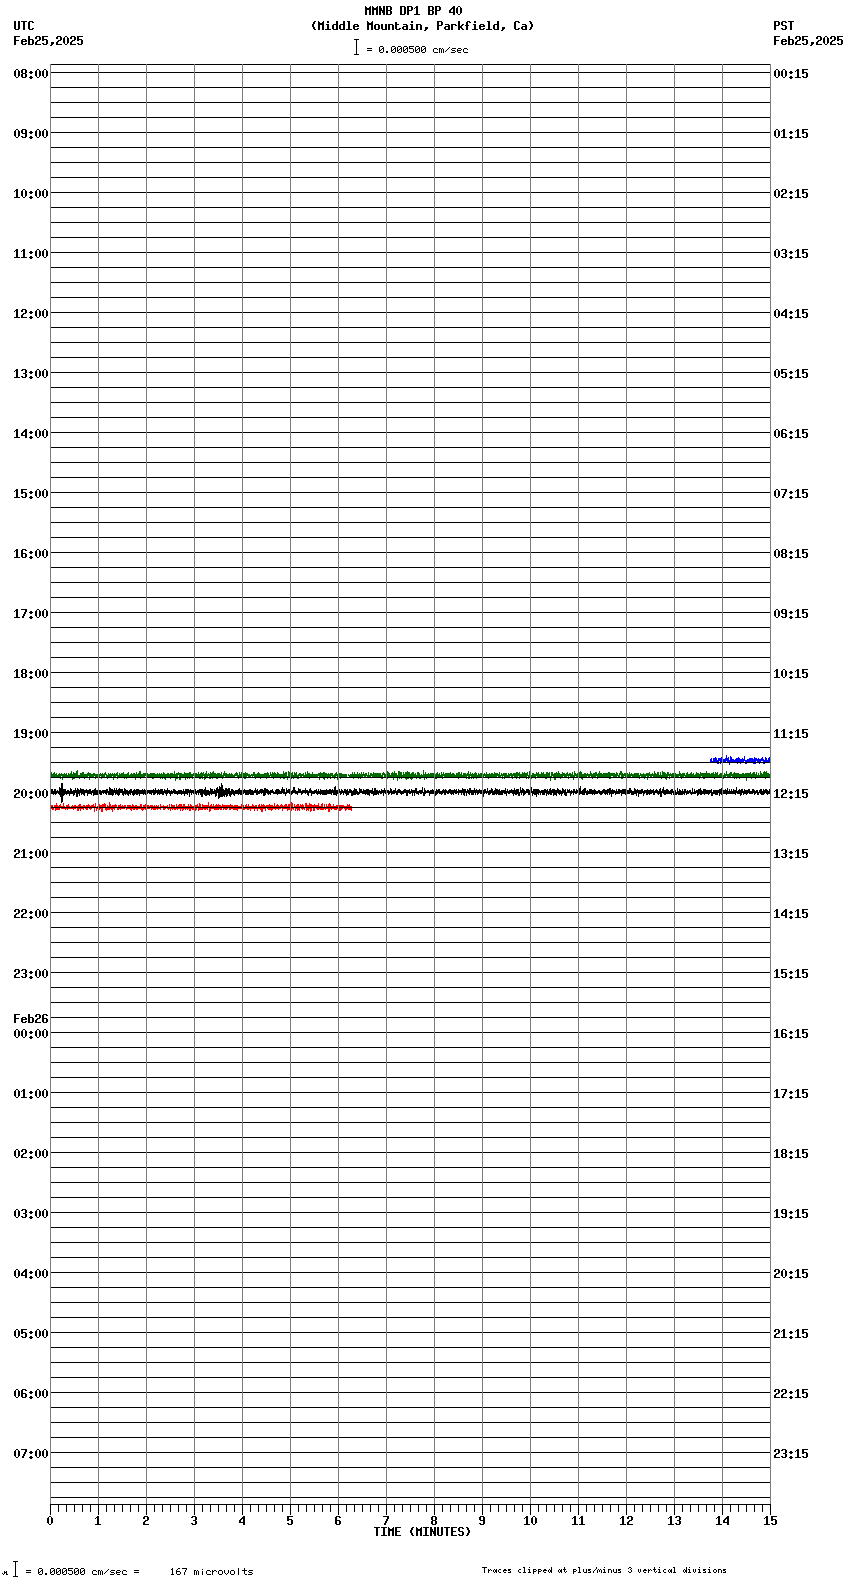Click the '12:15' PST time label
This screenshot has height=1584, width=850.
click(x=791, y=794)
